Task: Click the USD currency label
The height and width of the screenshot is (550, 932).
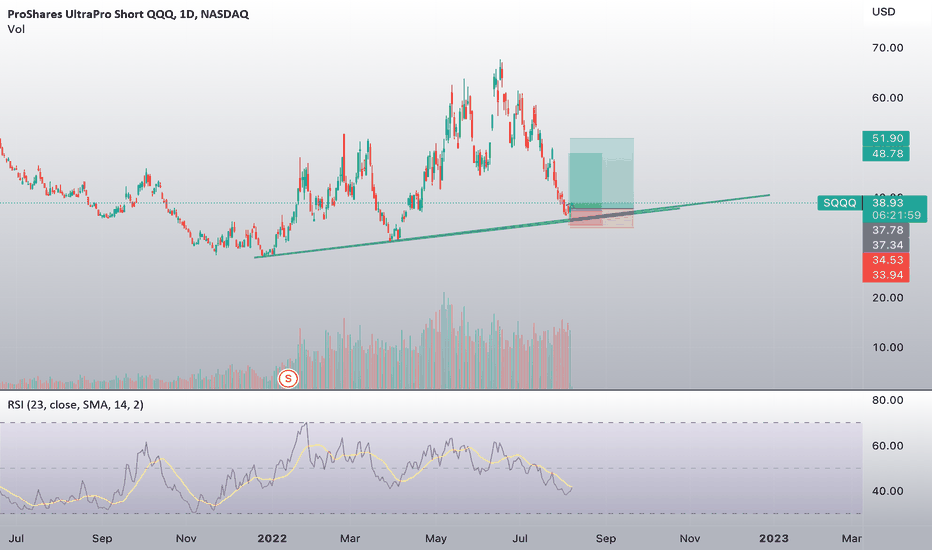Action: pos(883,12)
